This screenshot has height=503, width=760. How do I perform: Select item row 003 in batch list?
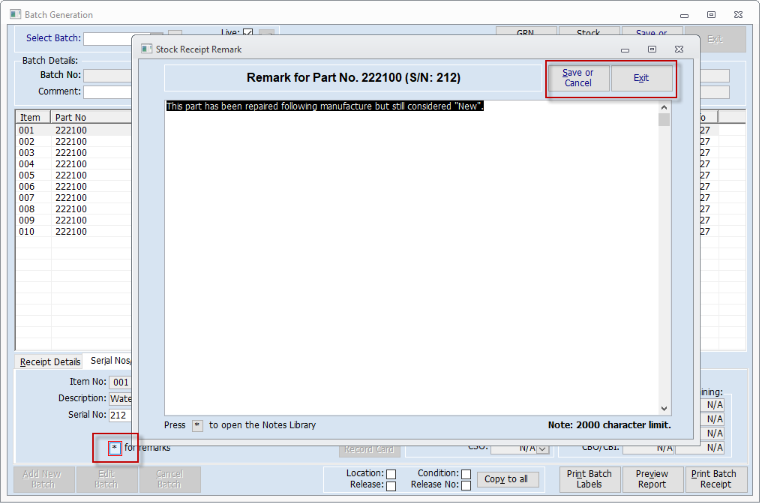point(73,153)
